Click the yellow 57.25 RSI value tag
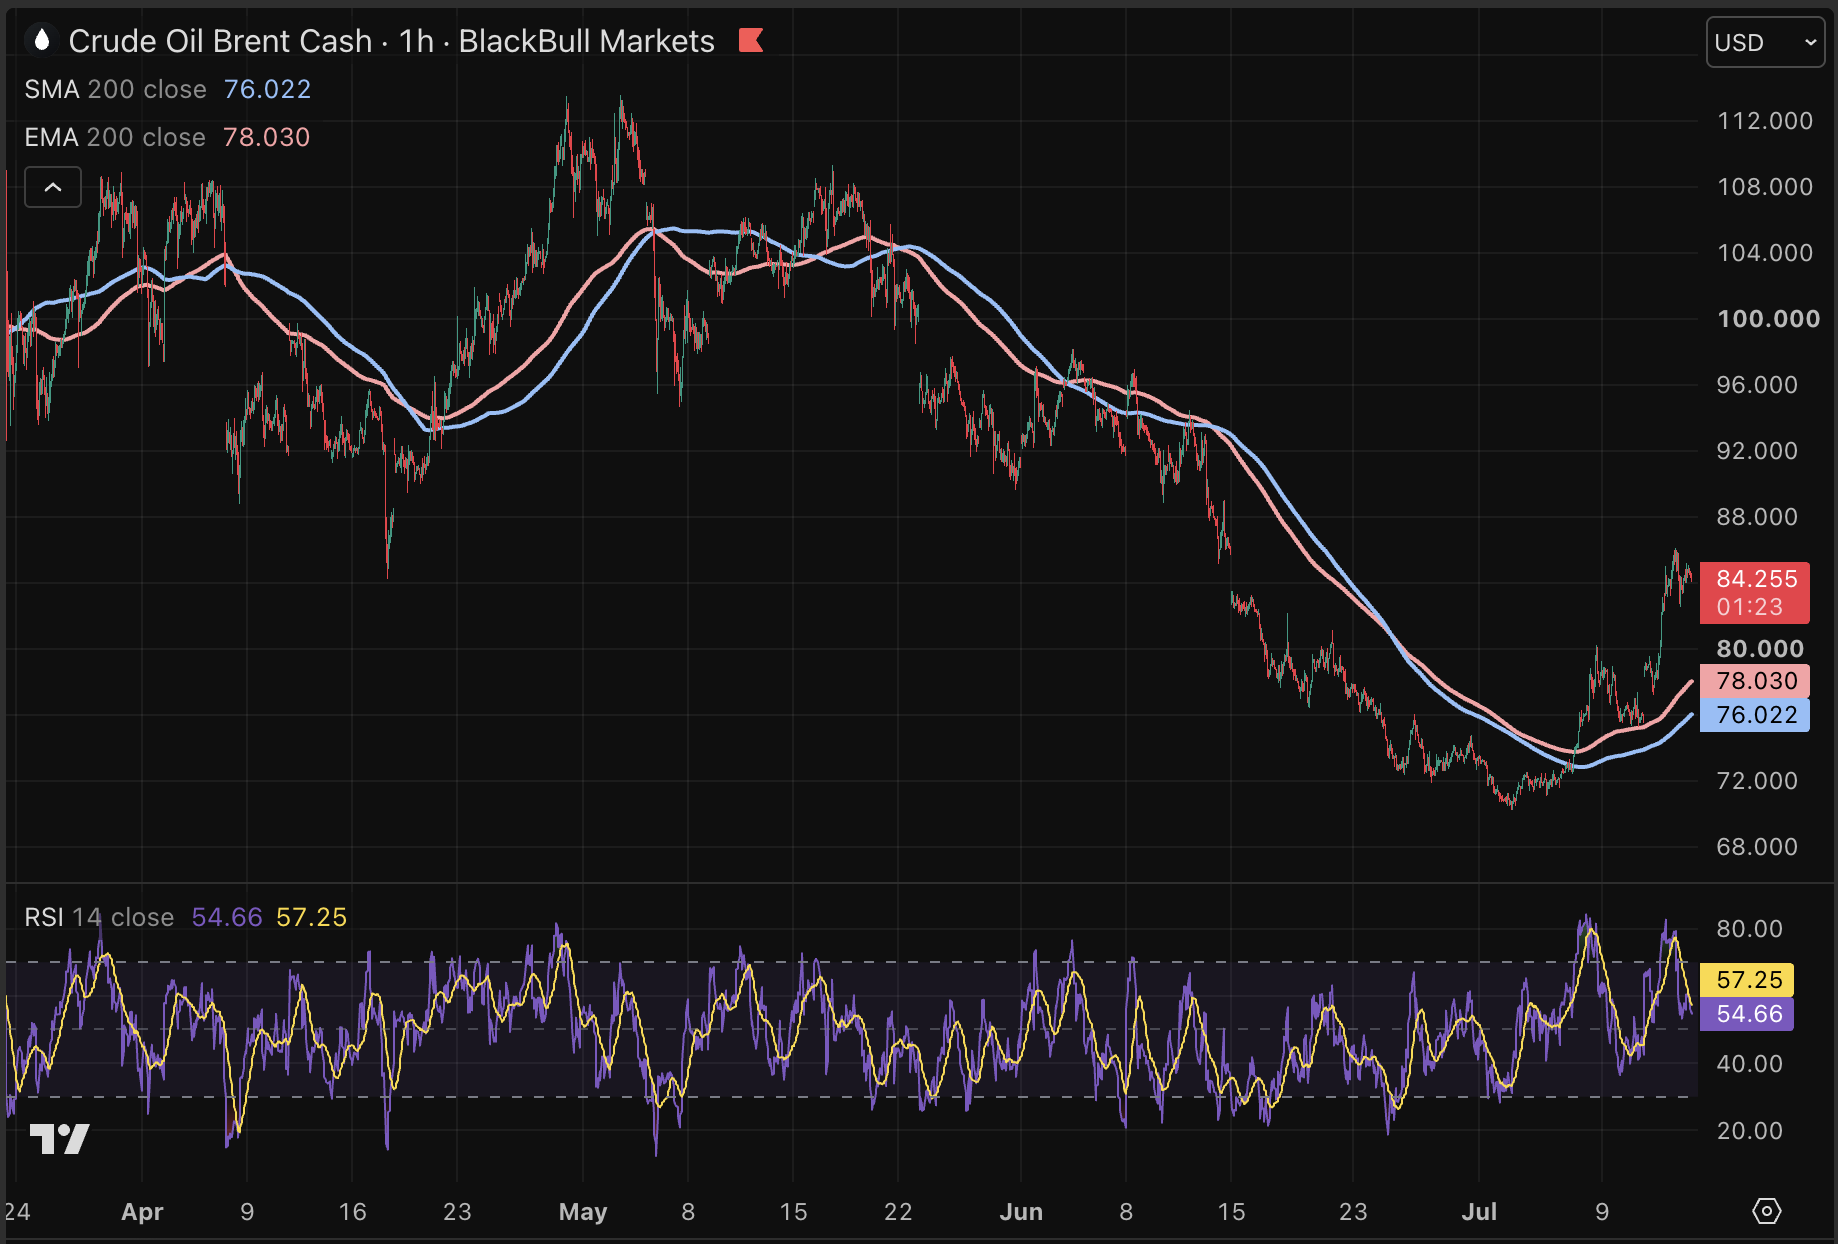Viewport: 1838px width, 1244px height. click(x=1748, y=980)
